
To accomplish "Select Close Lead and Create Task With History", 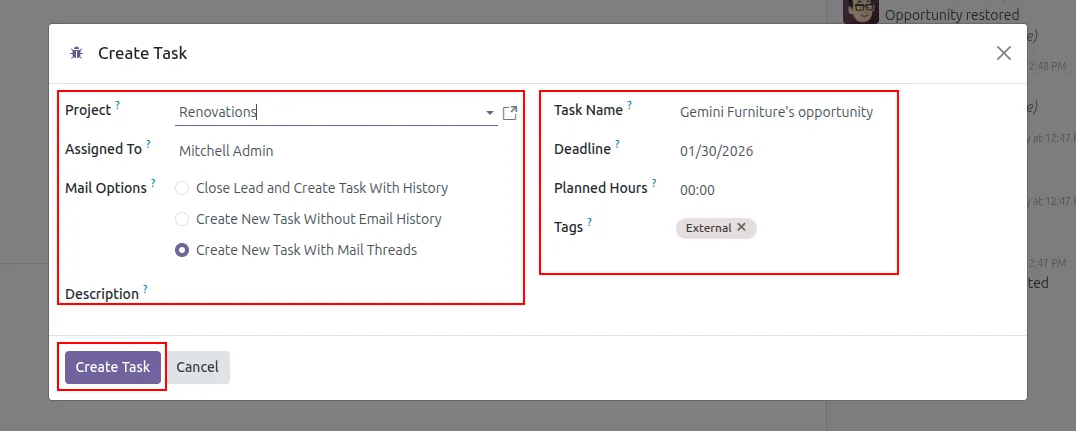I will click(182, 188).
